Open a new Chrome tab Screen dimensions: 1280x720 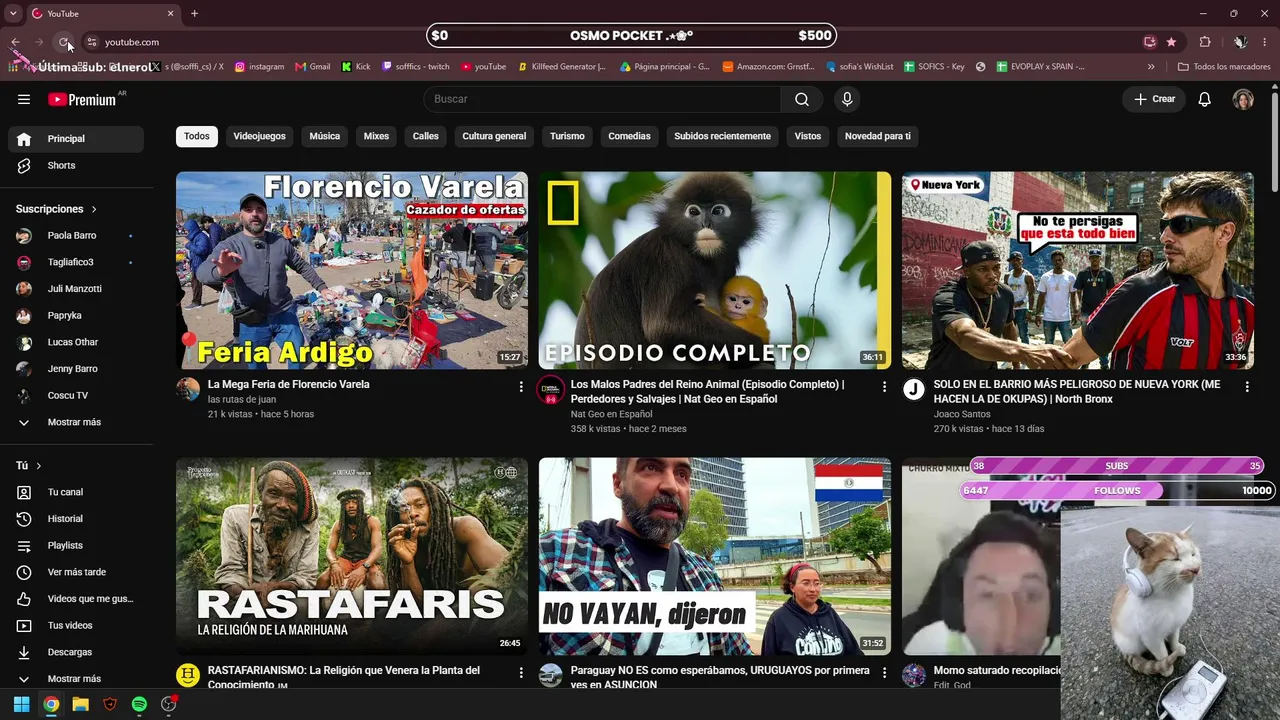click(194, 13)
